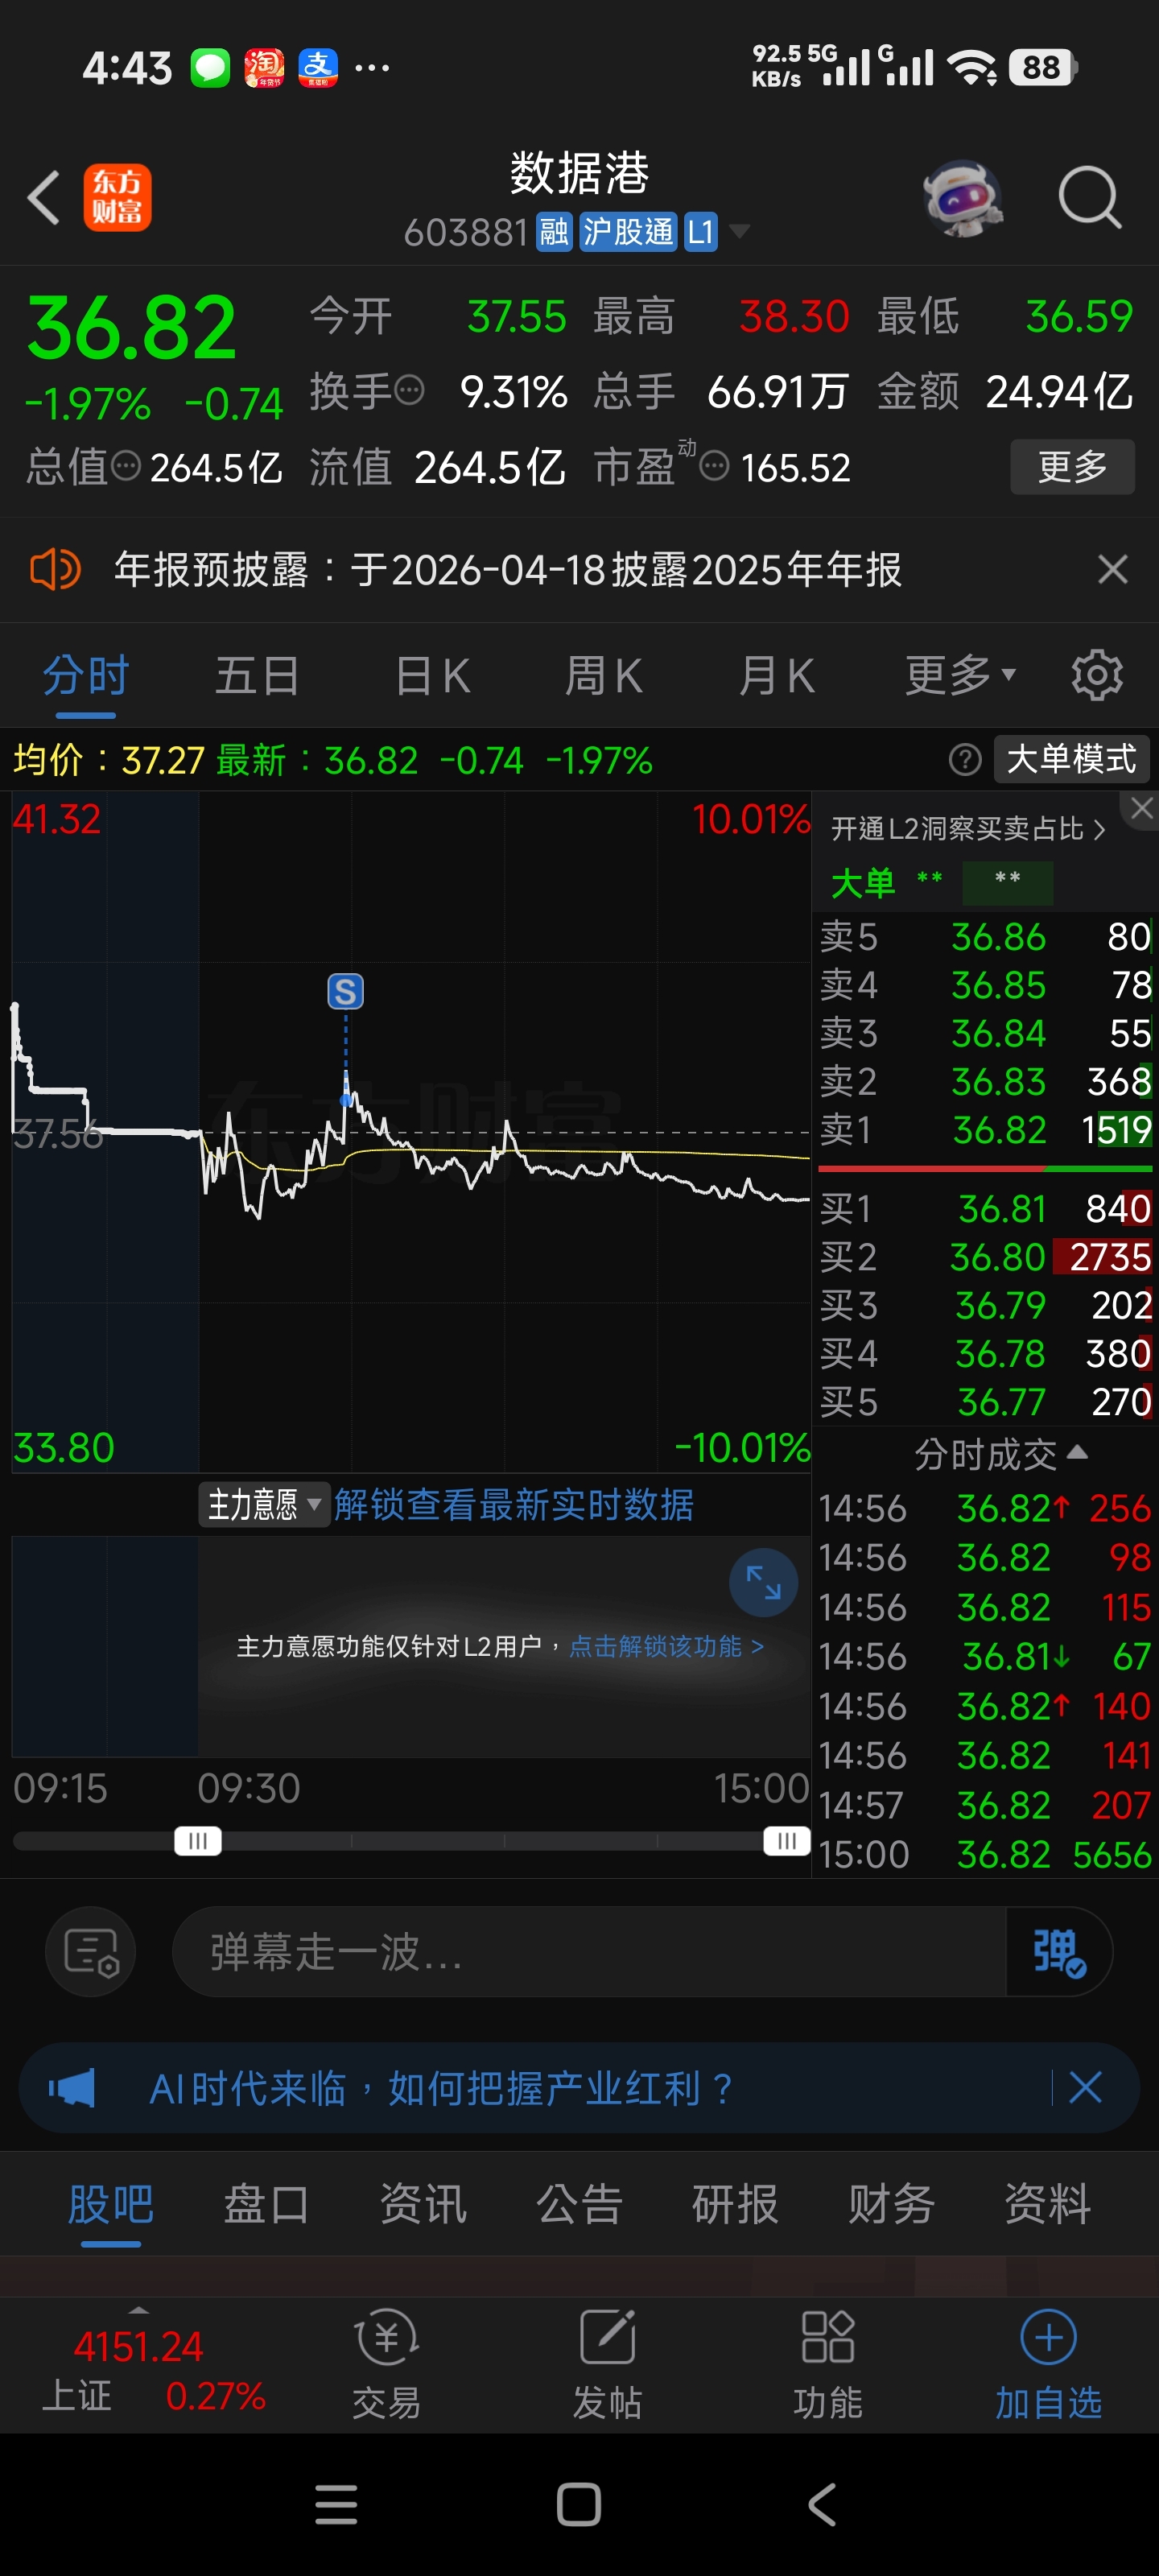The height and width of the screenshot is (2576, 1159).
Task: Close the L2 order book promo
Action: point(1141,809)
